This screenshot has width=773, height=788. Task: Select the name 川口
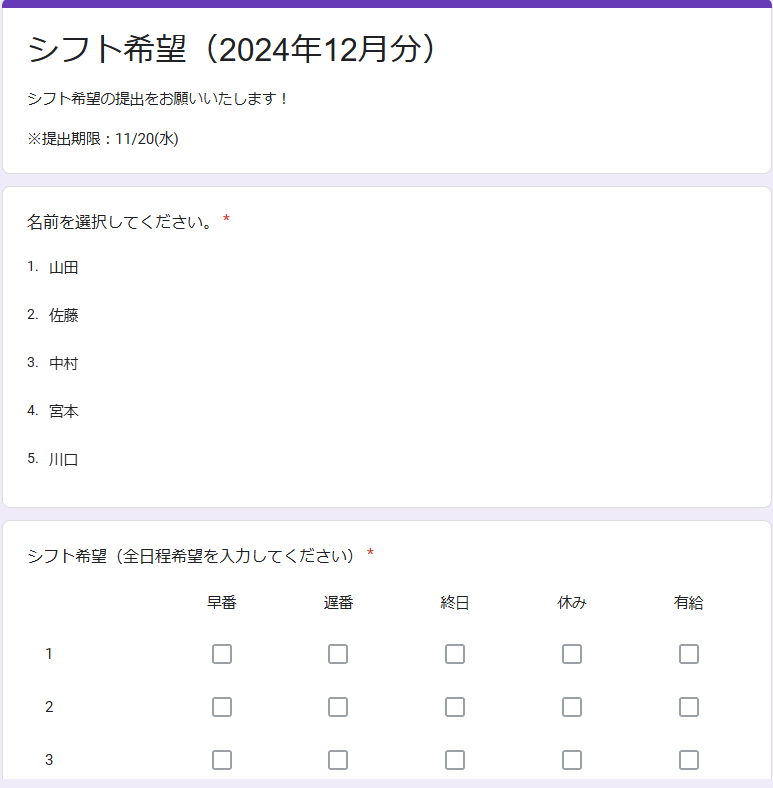click(63, 459)
